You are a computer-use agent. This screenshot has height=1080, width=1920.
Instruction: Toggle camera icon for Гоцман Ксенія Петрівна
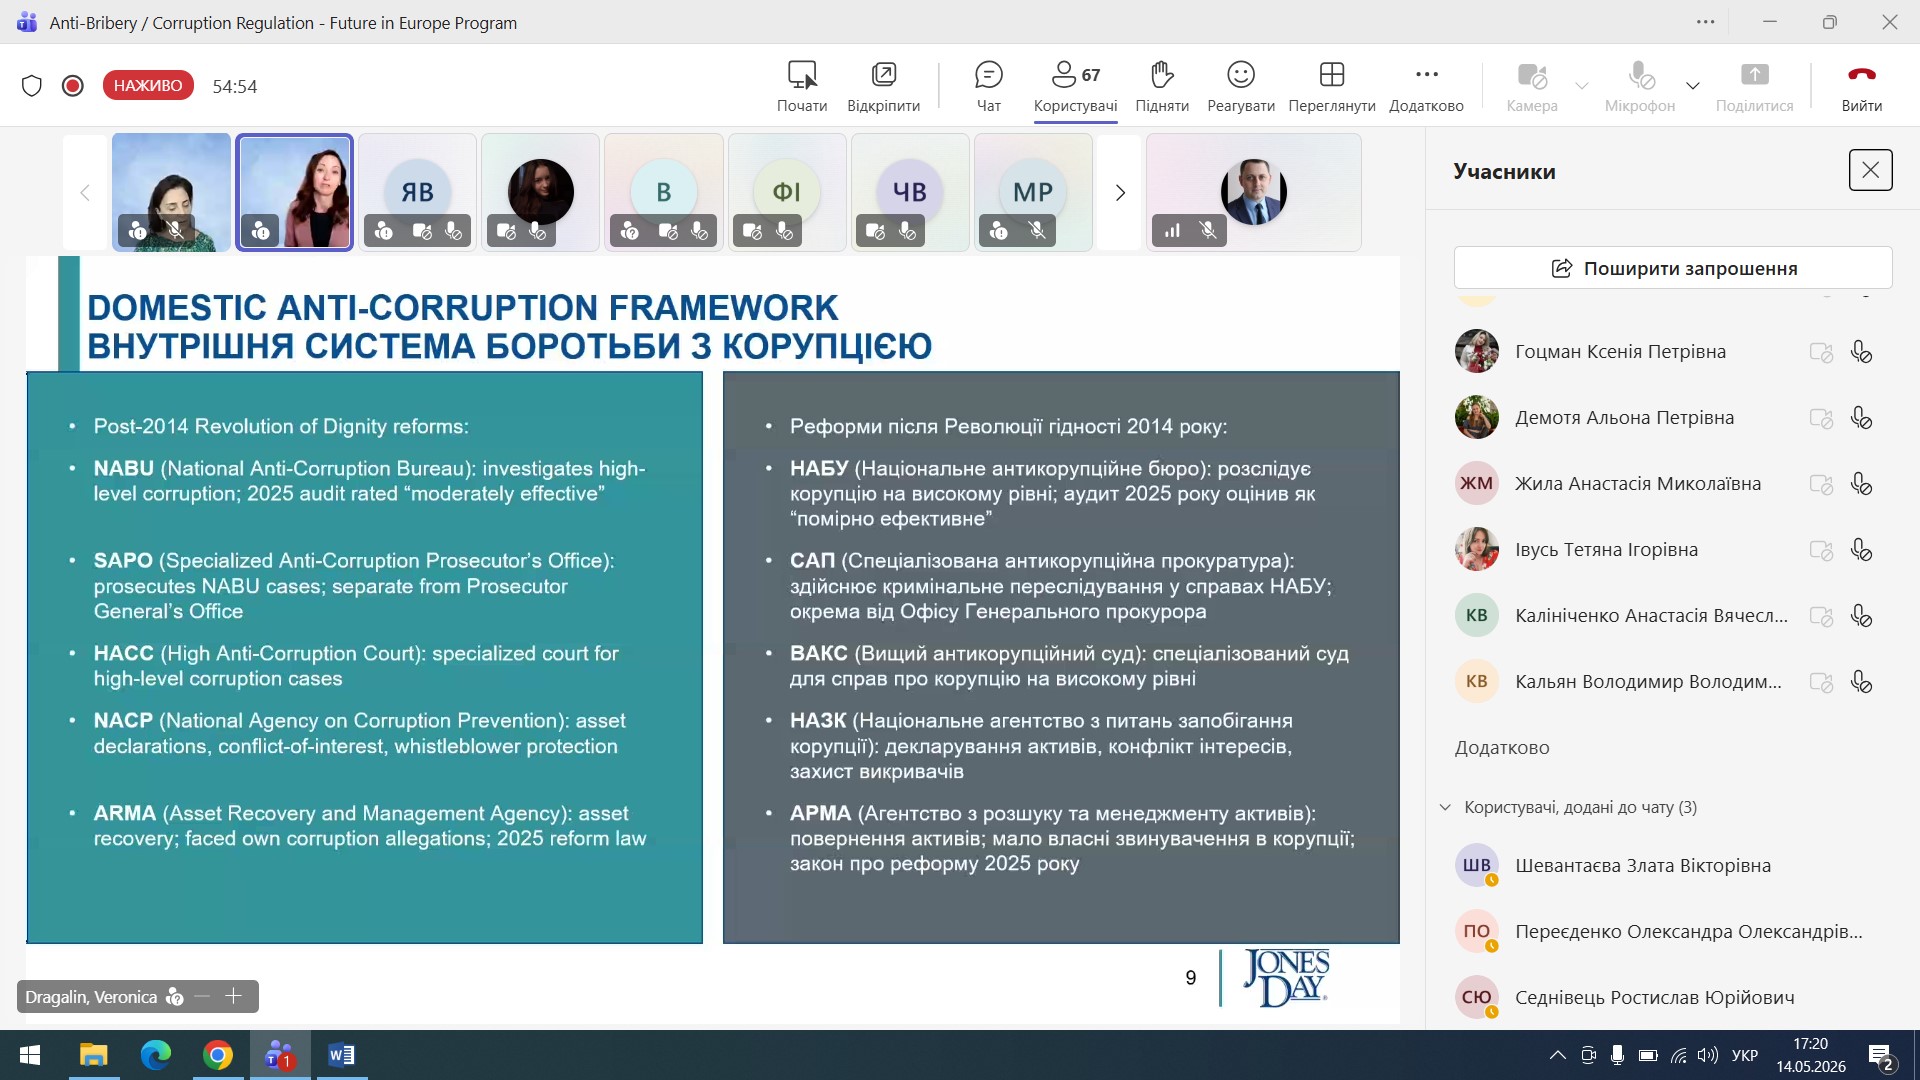(1821, 352)
